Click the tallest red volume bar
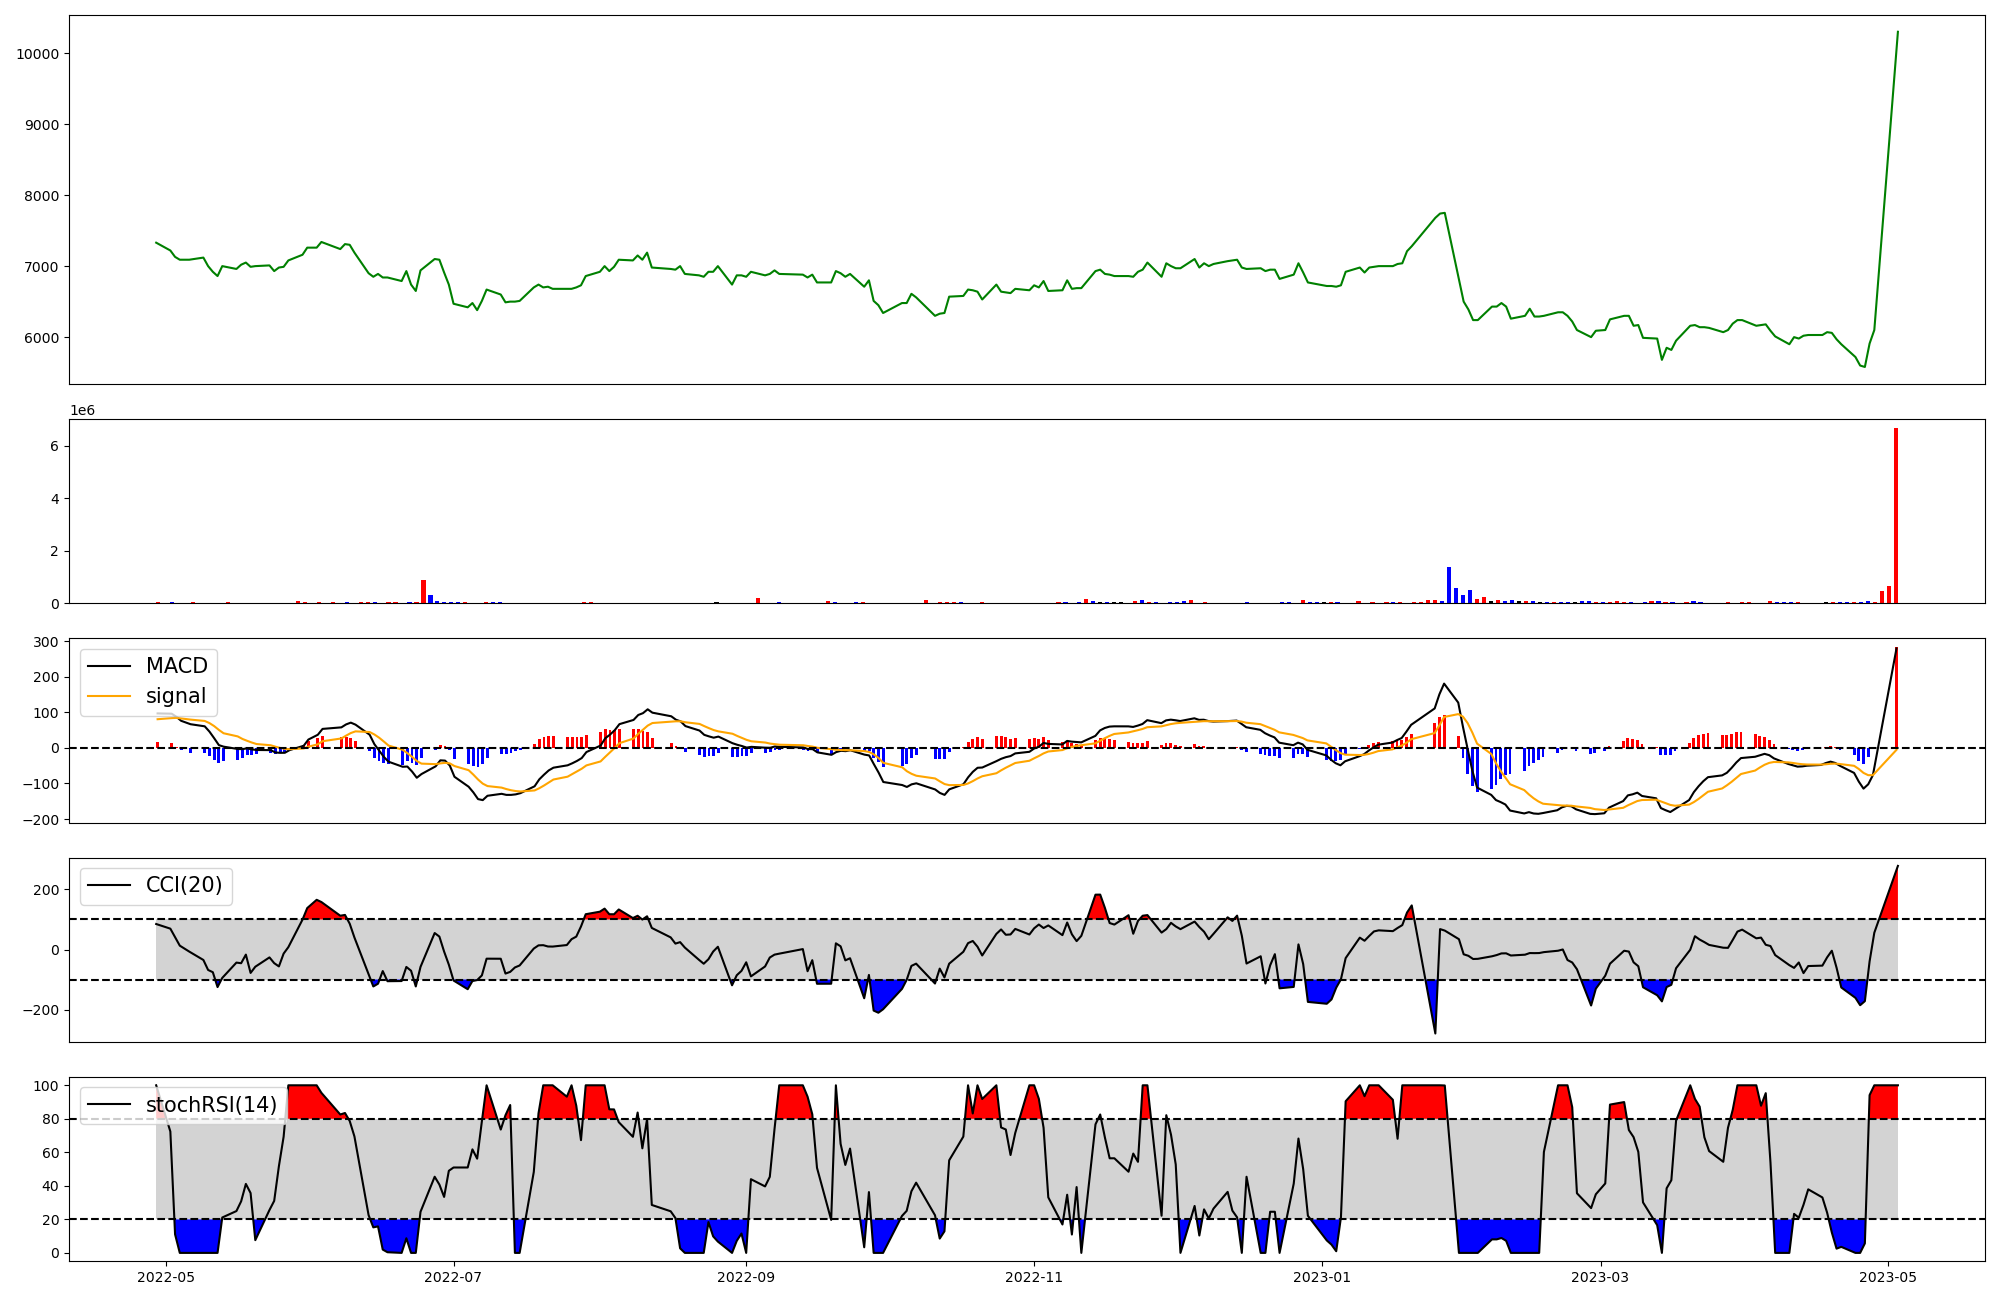2000x1300 pixels. (x=1895, y=515)
